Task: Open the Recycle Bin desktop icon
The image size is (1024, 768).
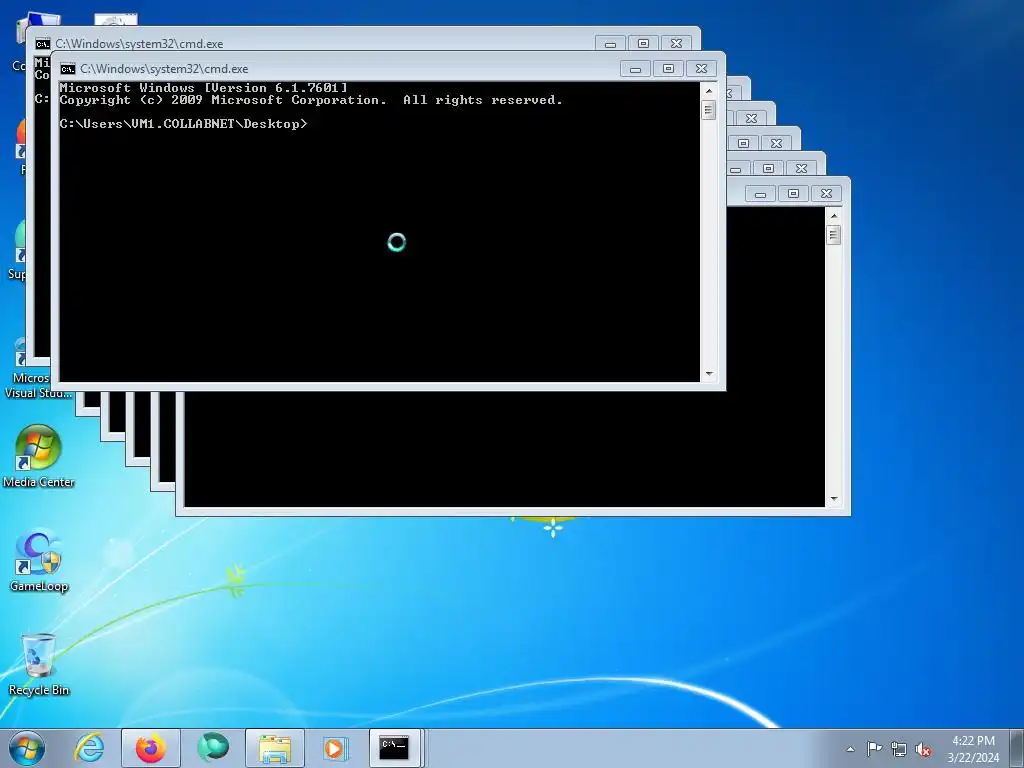Action: tap(39, 664)
